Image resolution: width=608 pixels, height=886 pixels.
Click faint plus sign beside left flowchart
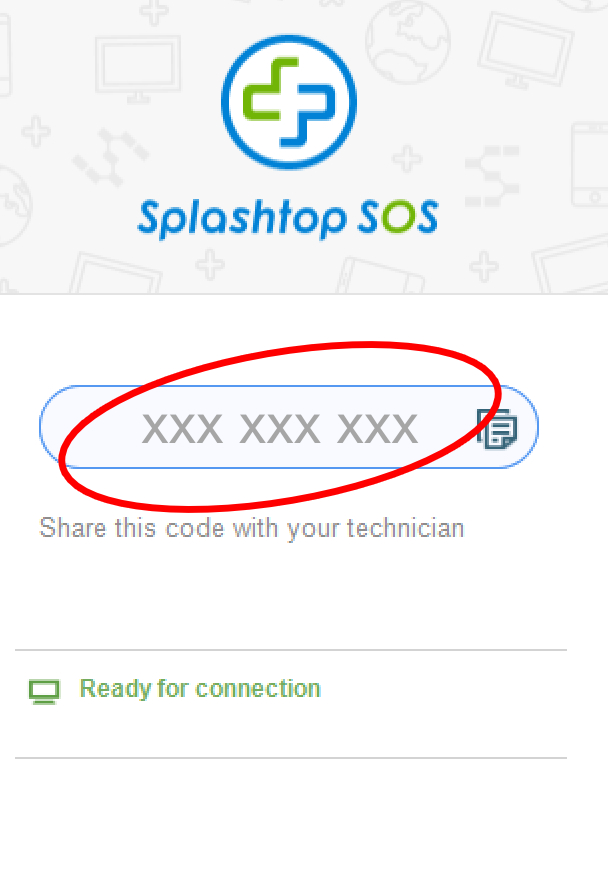[x=36, y=132]
